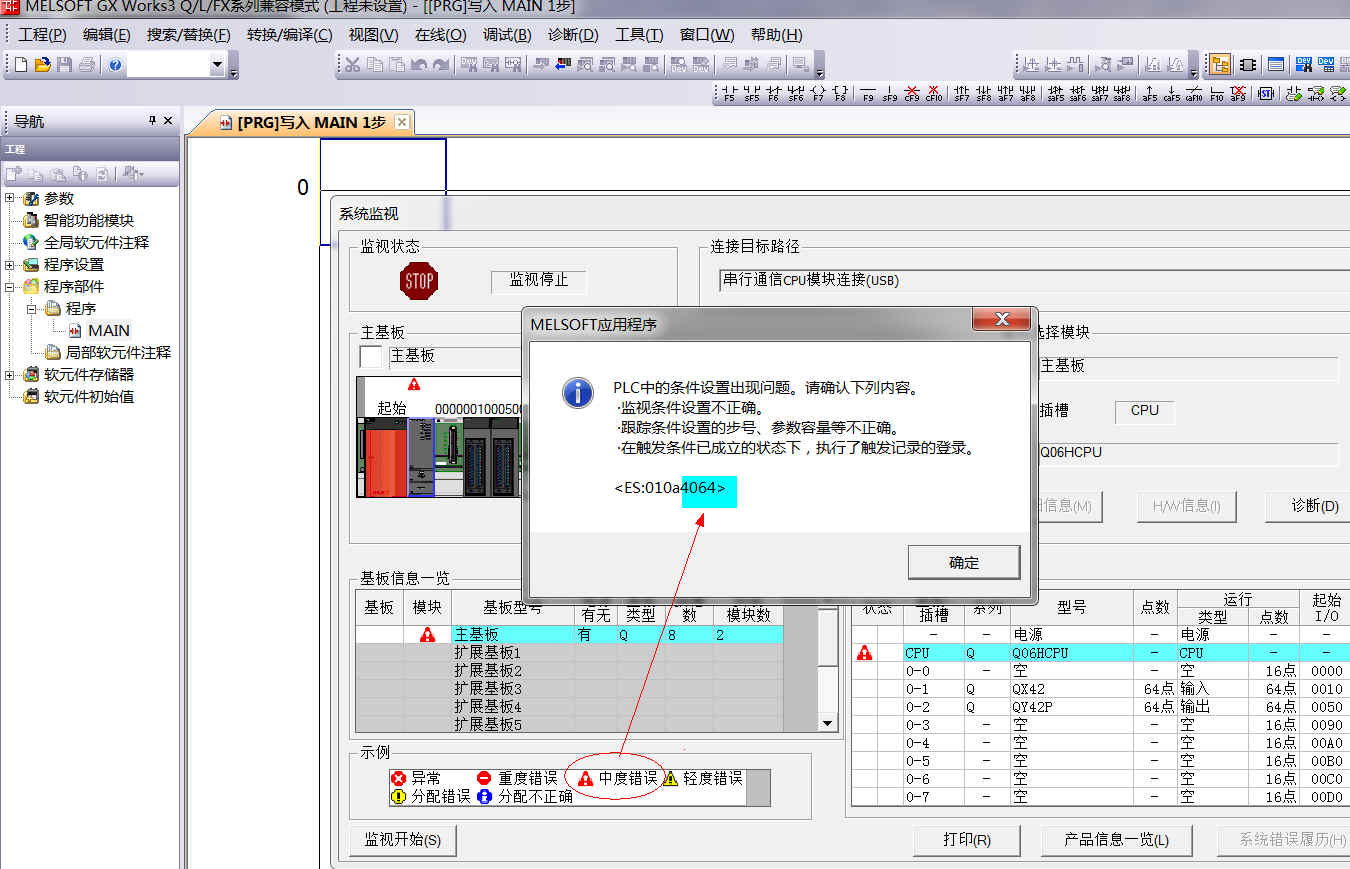Image resolution: width=1350 pixels, height=869 pixels.
Task: Open the 诊断(D) menu
Action: pos(572,35)
